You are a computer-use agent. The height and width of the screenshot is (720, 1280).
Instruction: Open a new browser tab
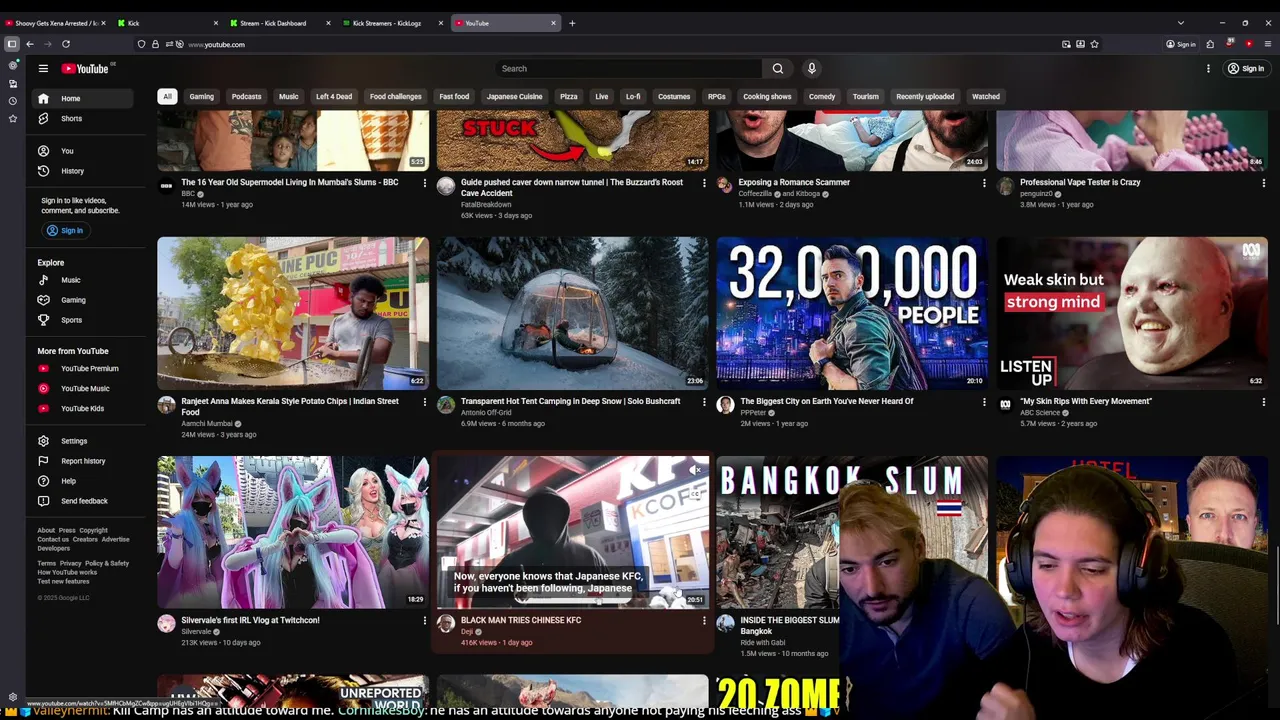tap(572, 23)
